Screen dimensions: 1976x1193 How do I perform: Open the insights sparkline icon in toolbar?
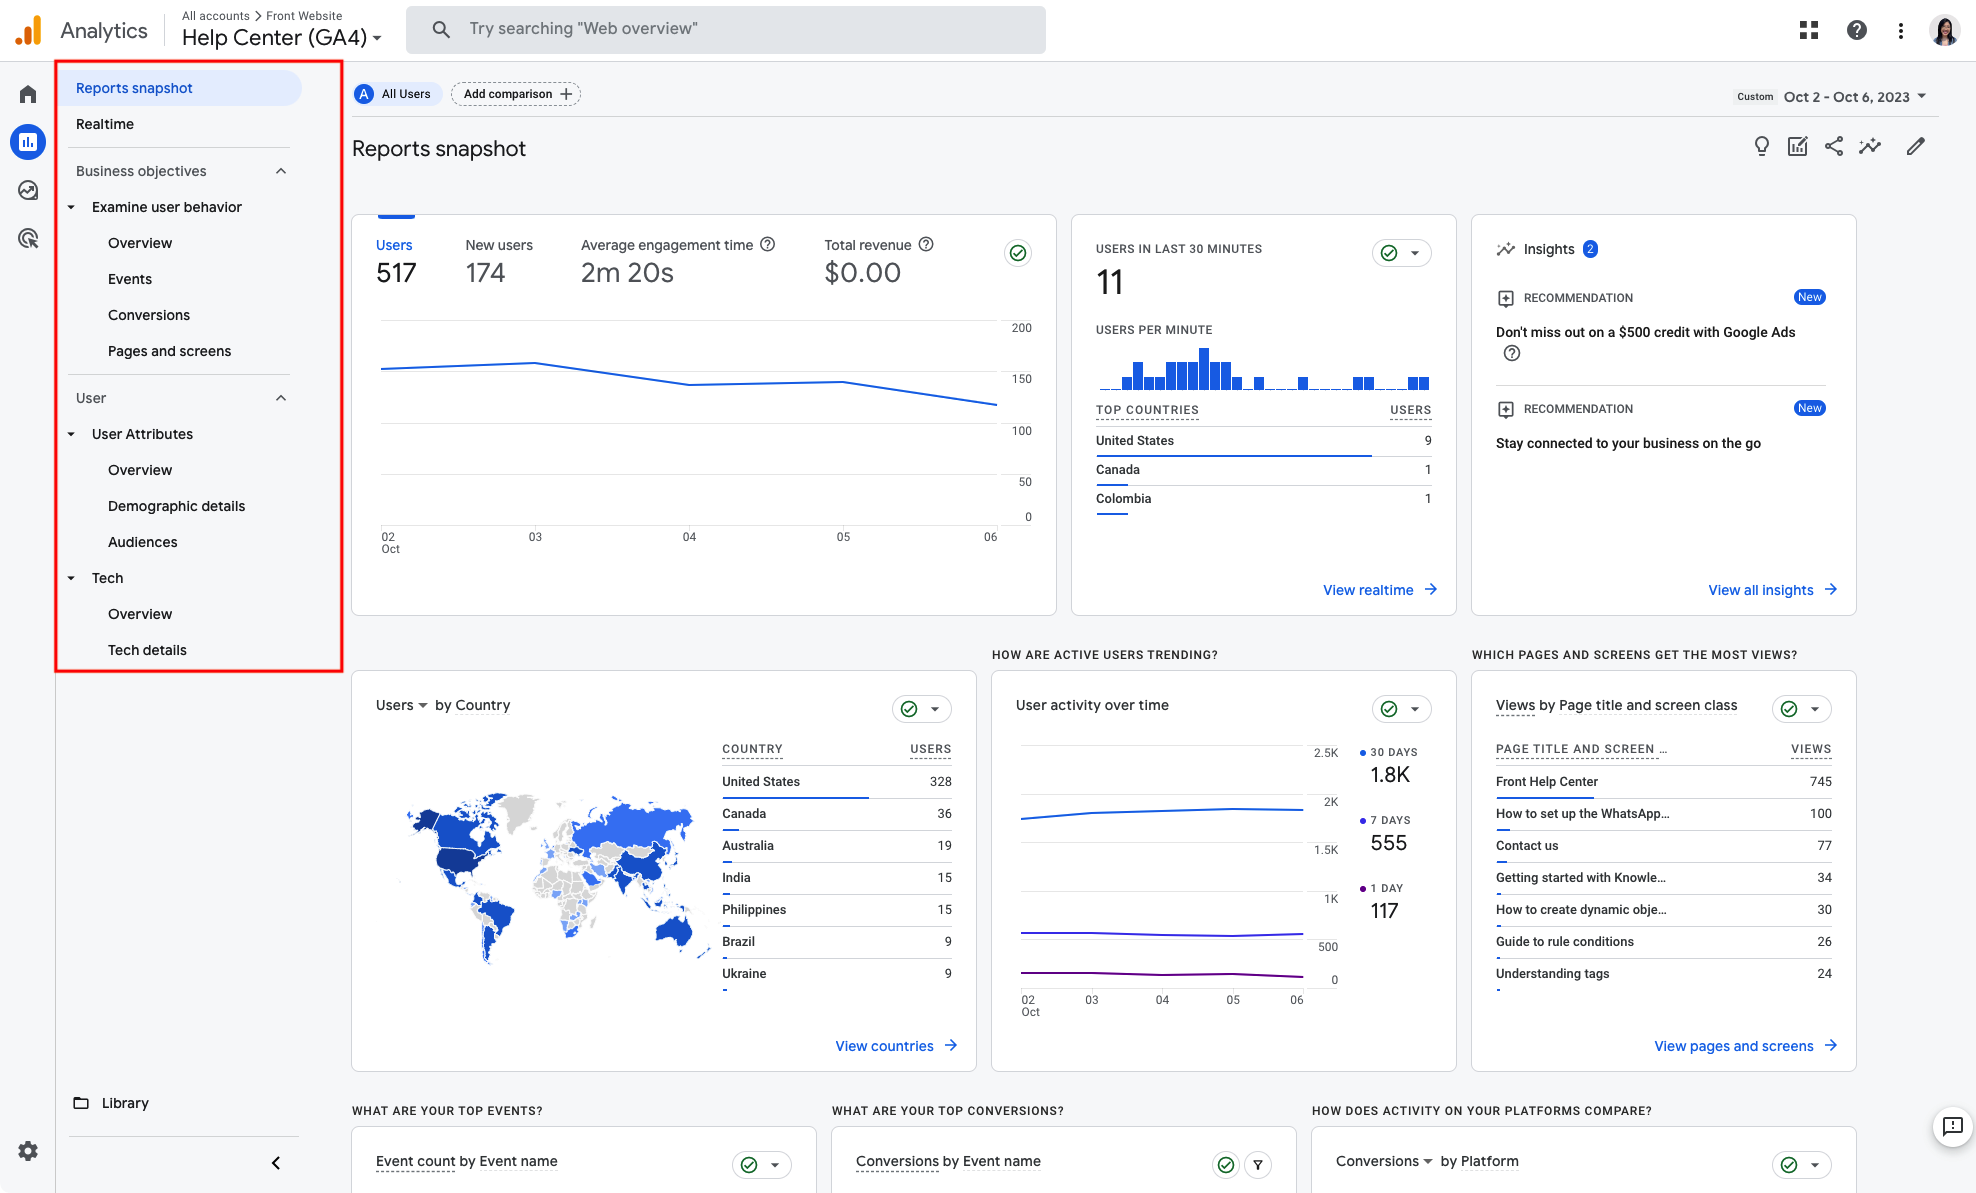coord(1870,146)
